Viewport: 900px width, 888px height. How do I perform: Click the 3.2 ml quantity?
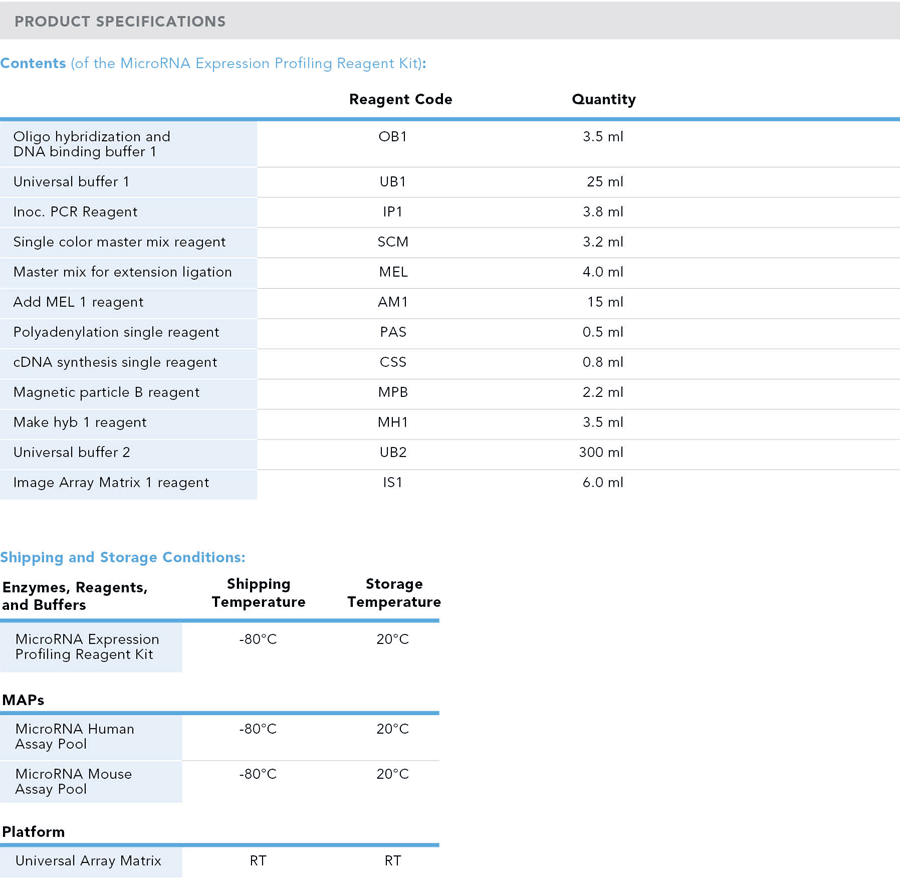[x=603, y=242]
